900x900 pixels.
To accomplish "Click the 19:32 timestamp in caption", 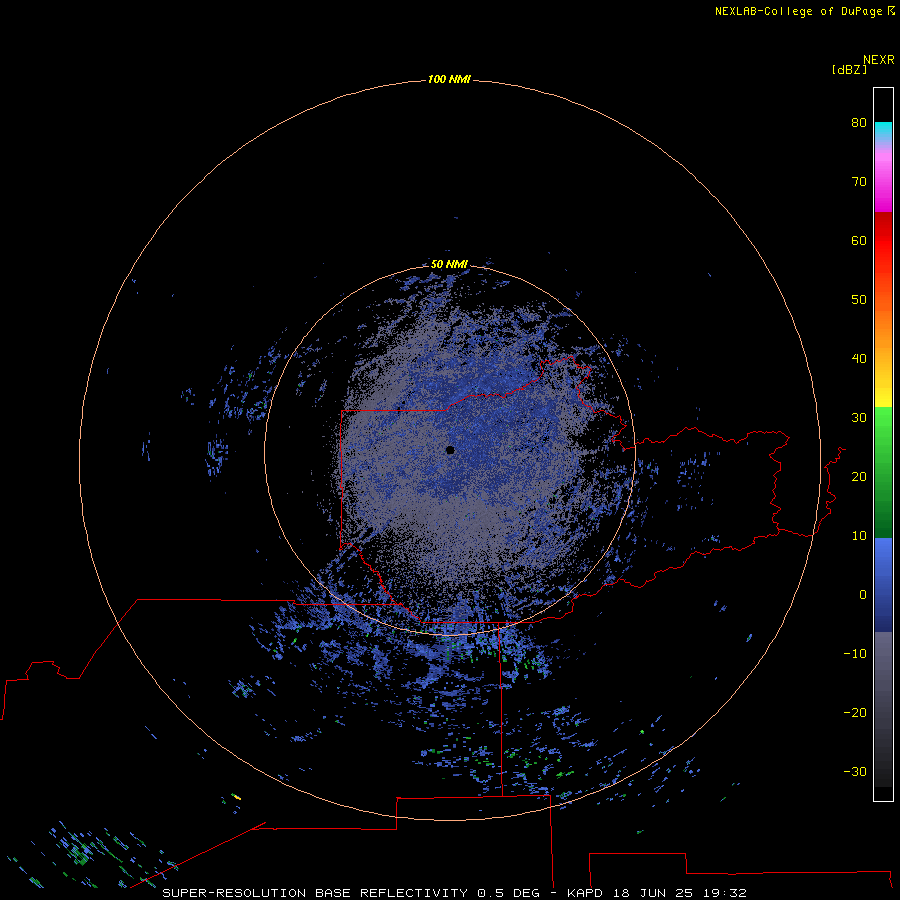I will point(724,893).
